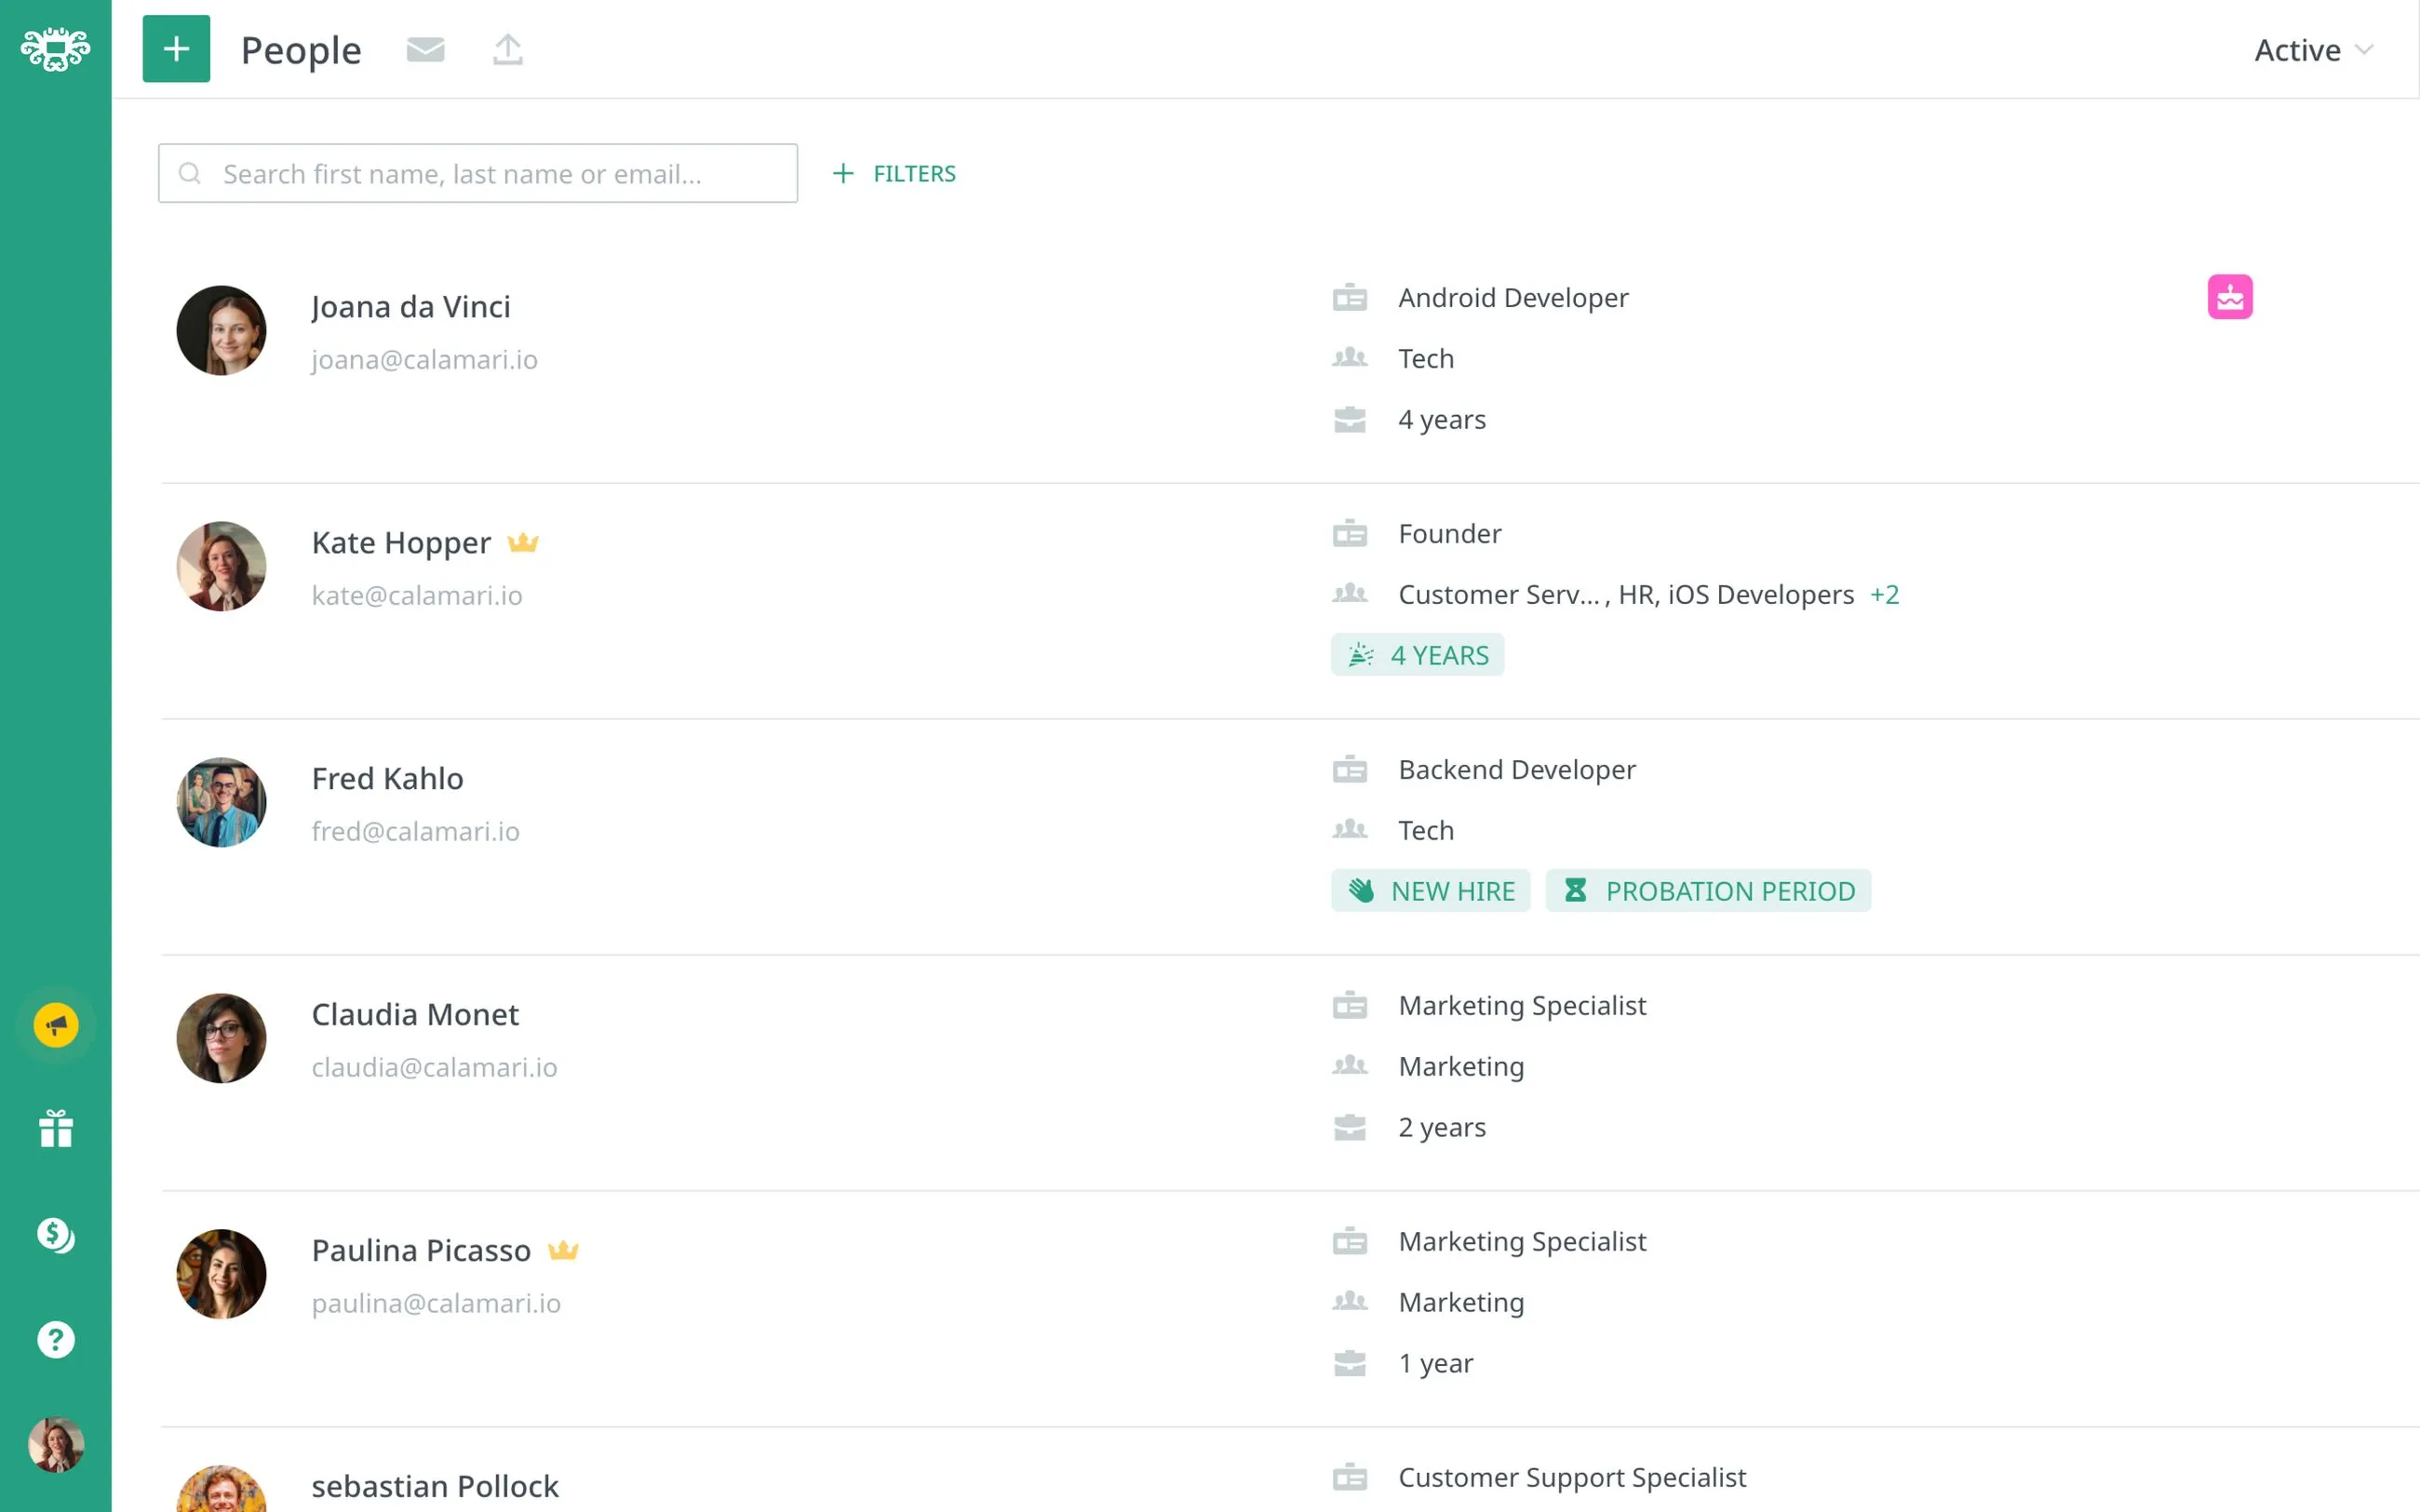Open the question mark help icon
This screenshot has width=2420, height=1512.
(56, 1339)
